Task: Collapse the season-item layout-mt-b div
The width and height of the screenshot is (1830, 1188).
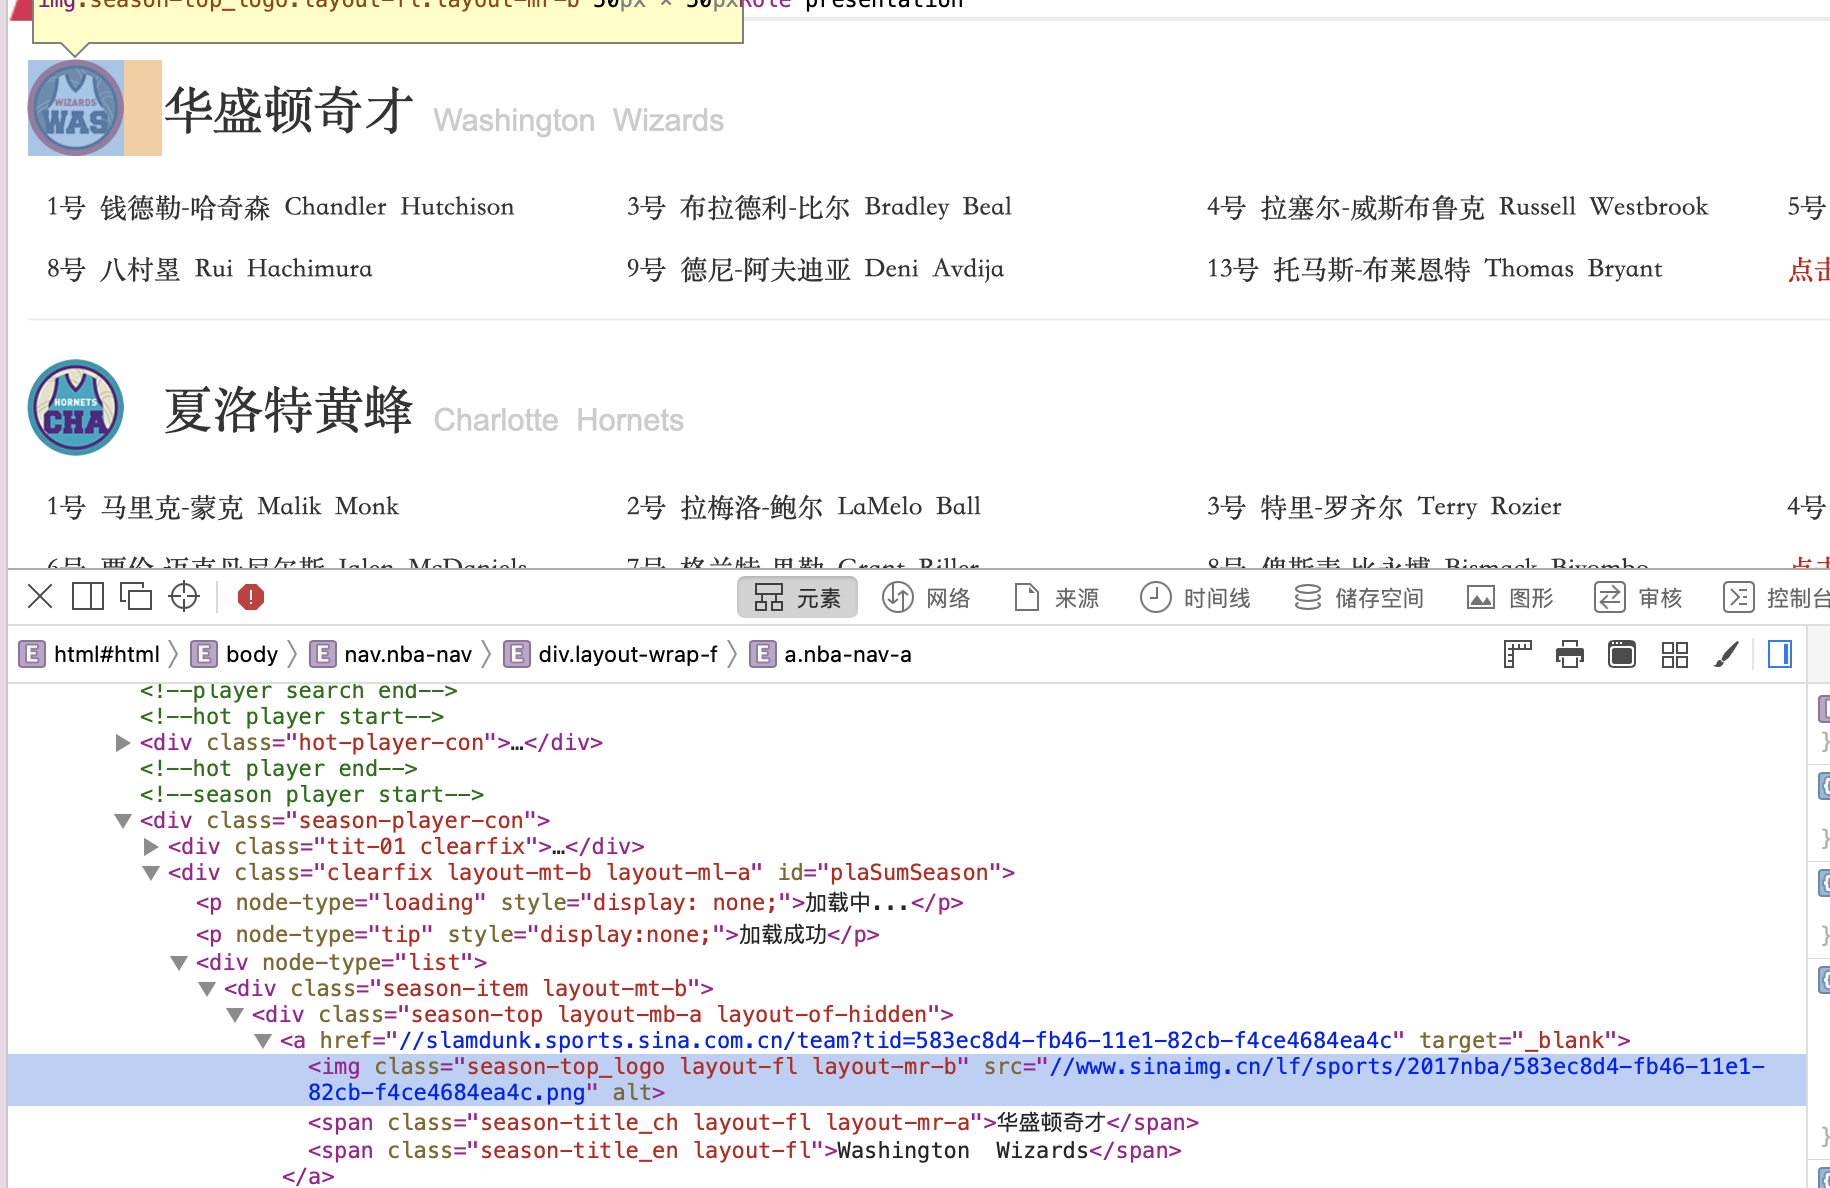Action: click(x=207, y=989)
